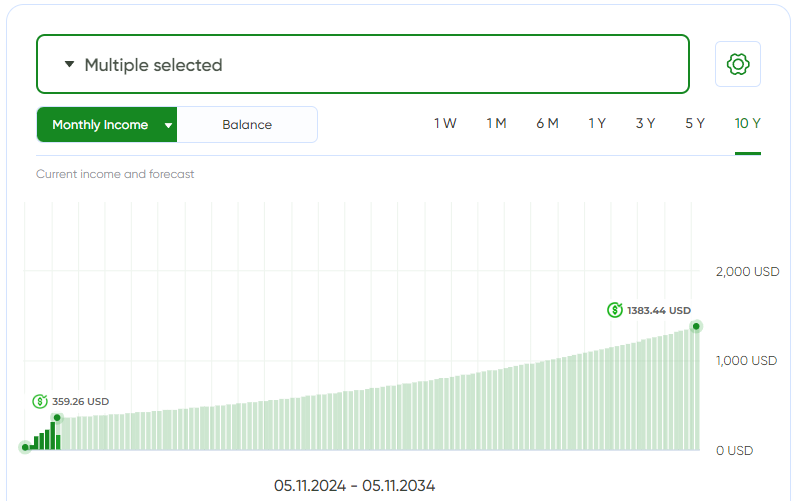This screenshot has width=797, height=501.
Task: Click the dollar icon beside 1383.44 USD
Action: [x=615, y=310]
